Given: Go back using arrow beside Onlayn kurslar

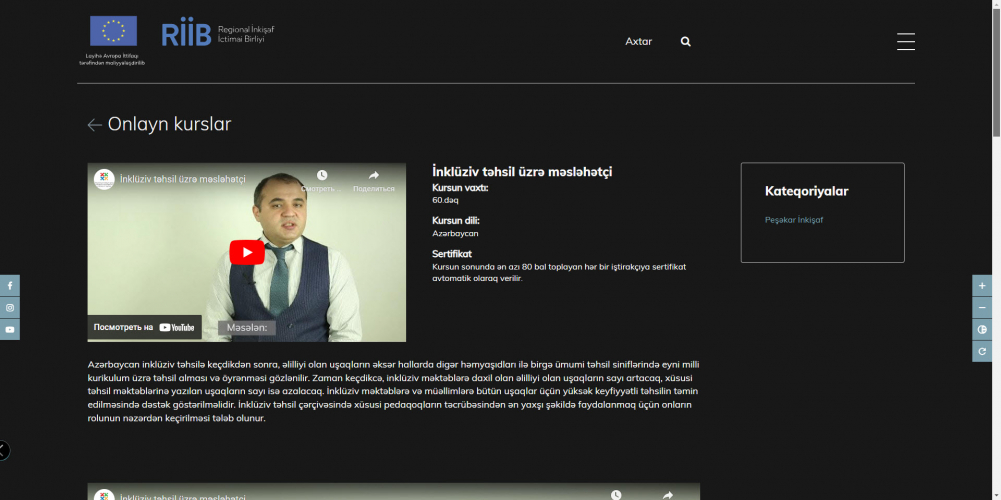Looking at the screenshot, I should [94, 125].
